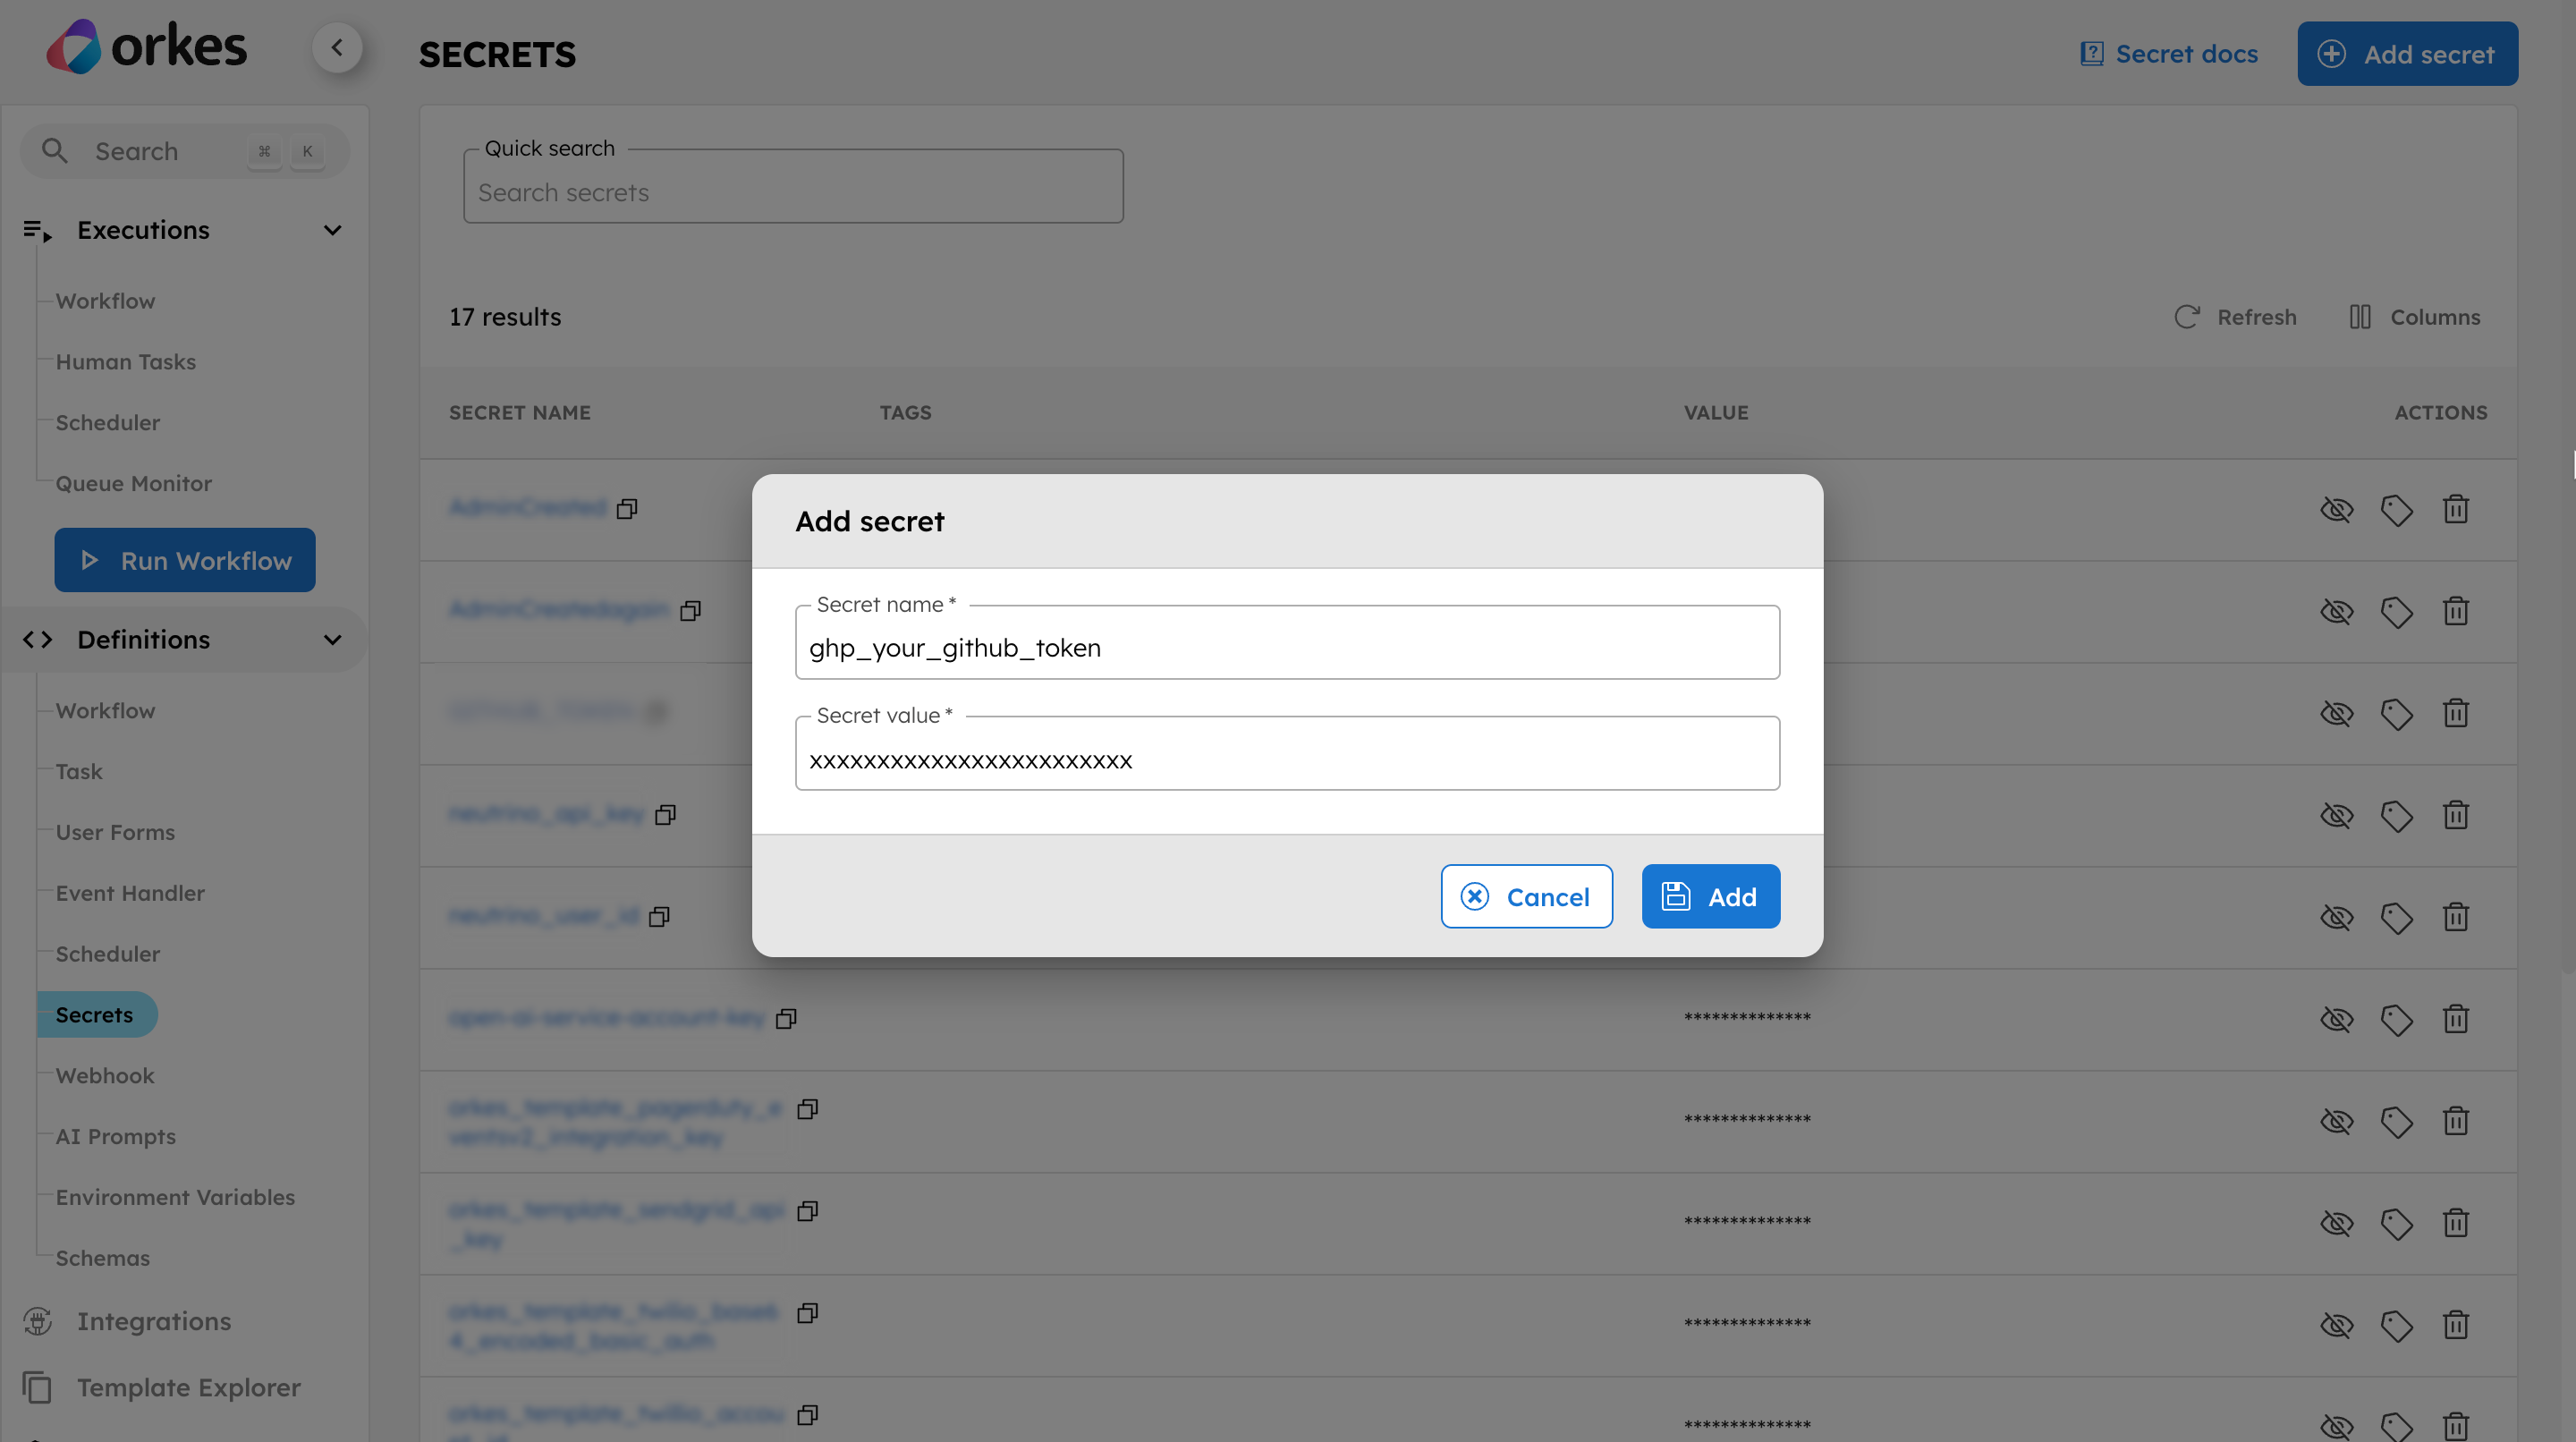Delete the neutrino_api_key secret using trash icon
2576x1442 pixels.
click(2457, 815)
